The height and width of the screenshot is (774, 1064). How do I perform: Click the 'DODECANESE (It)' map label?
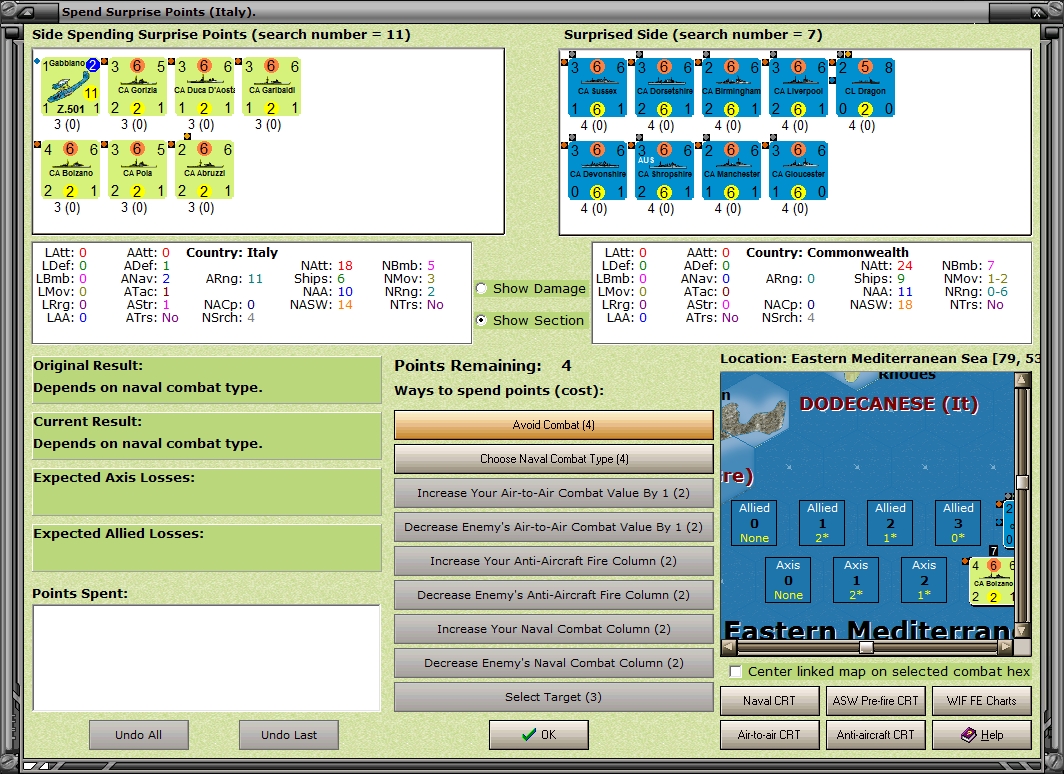click(888, 404)
